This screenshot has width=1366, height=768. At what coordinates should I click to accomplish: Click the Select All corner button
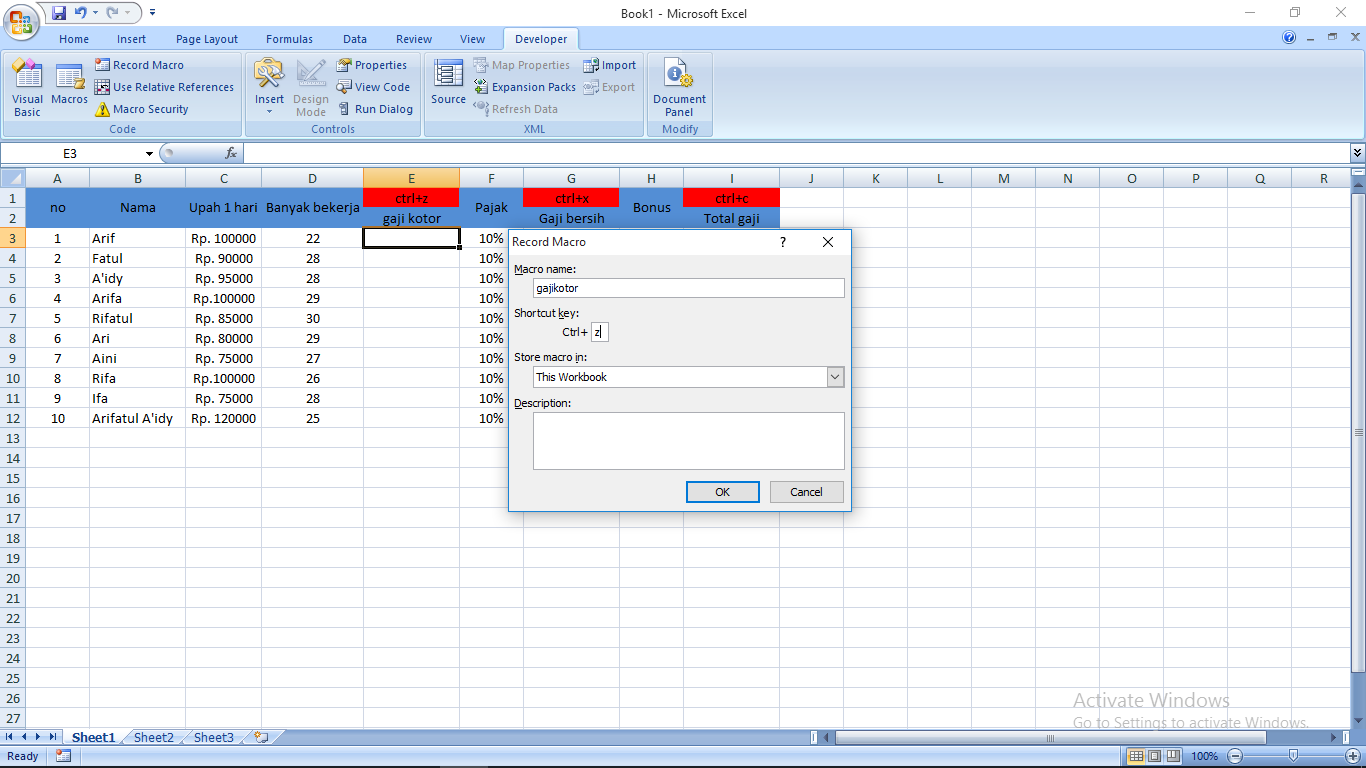click(x=12, y=178)
